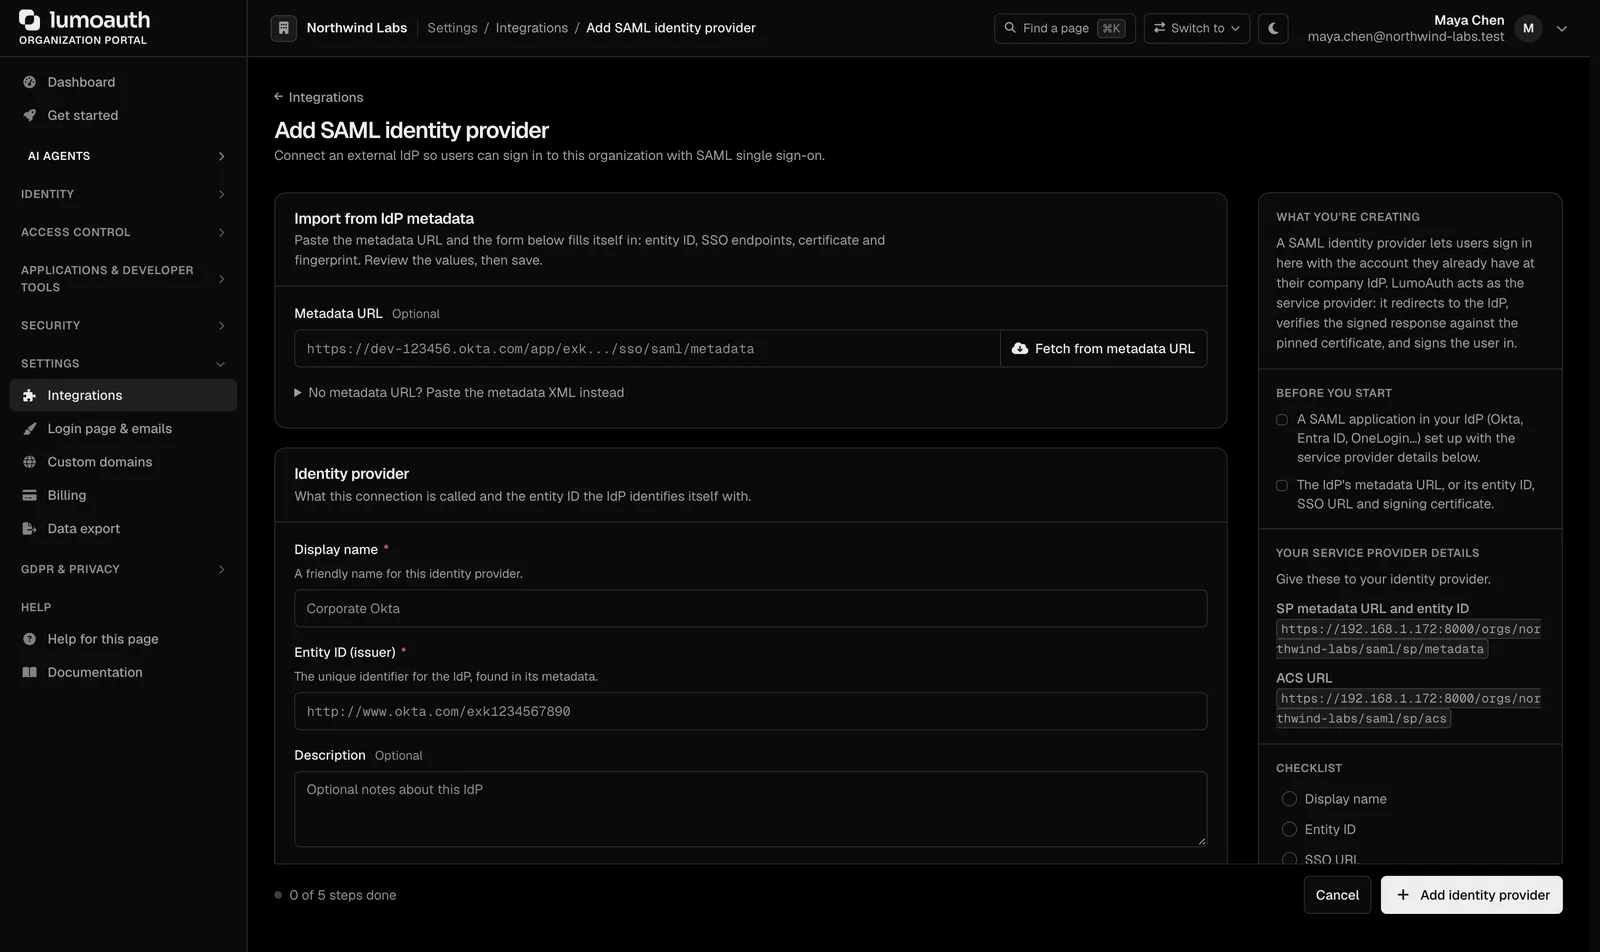Click the Custom domains globe icon
This screenshot has height=952, width=1600.
click(x=30, y=462)
